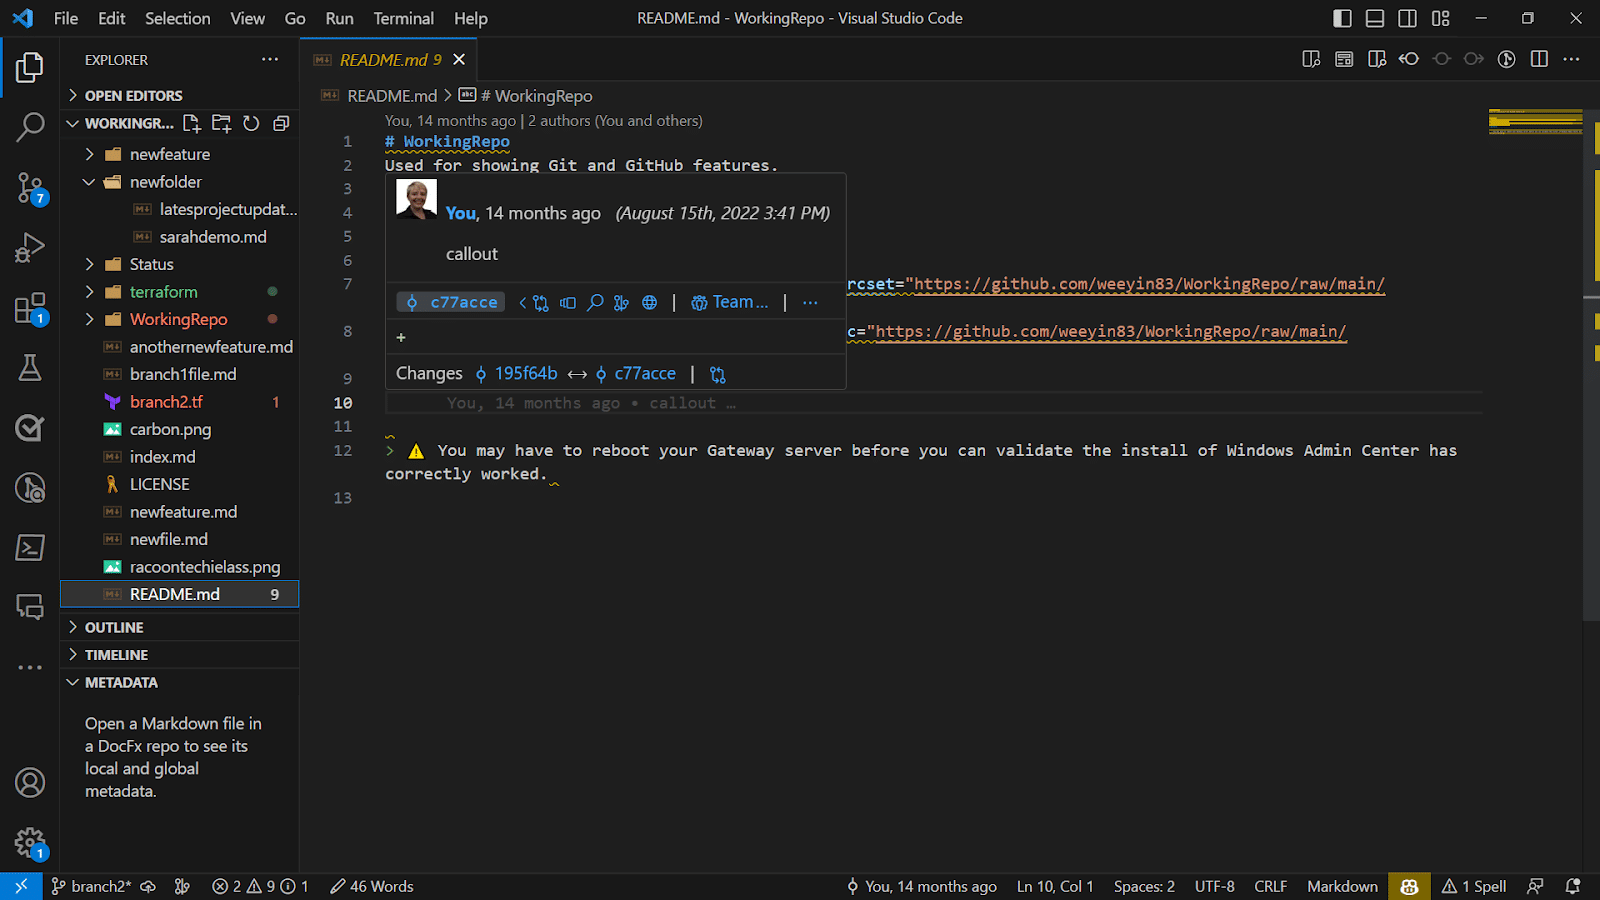Open the Accounts menu in activity bar
Image resolution: width=1600 pixels, height=900 pixels.
(30, 782)
